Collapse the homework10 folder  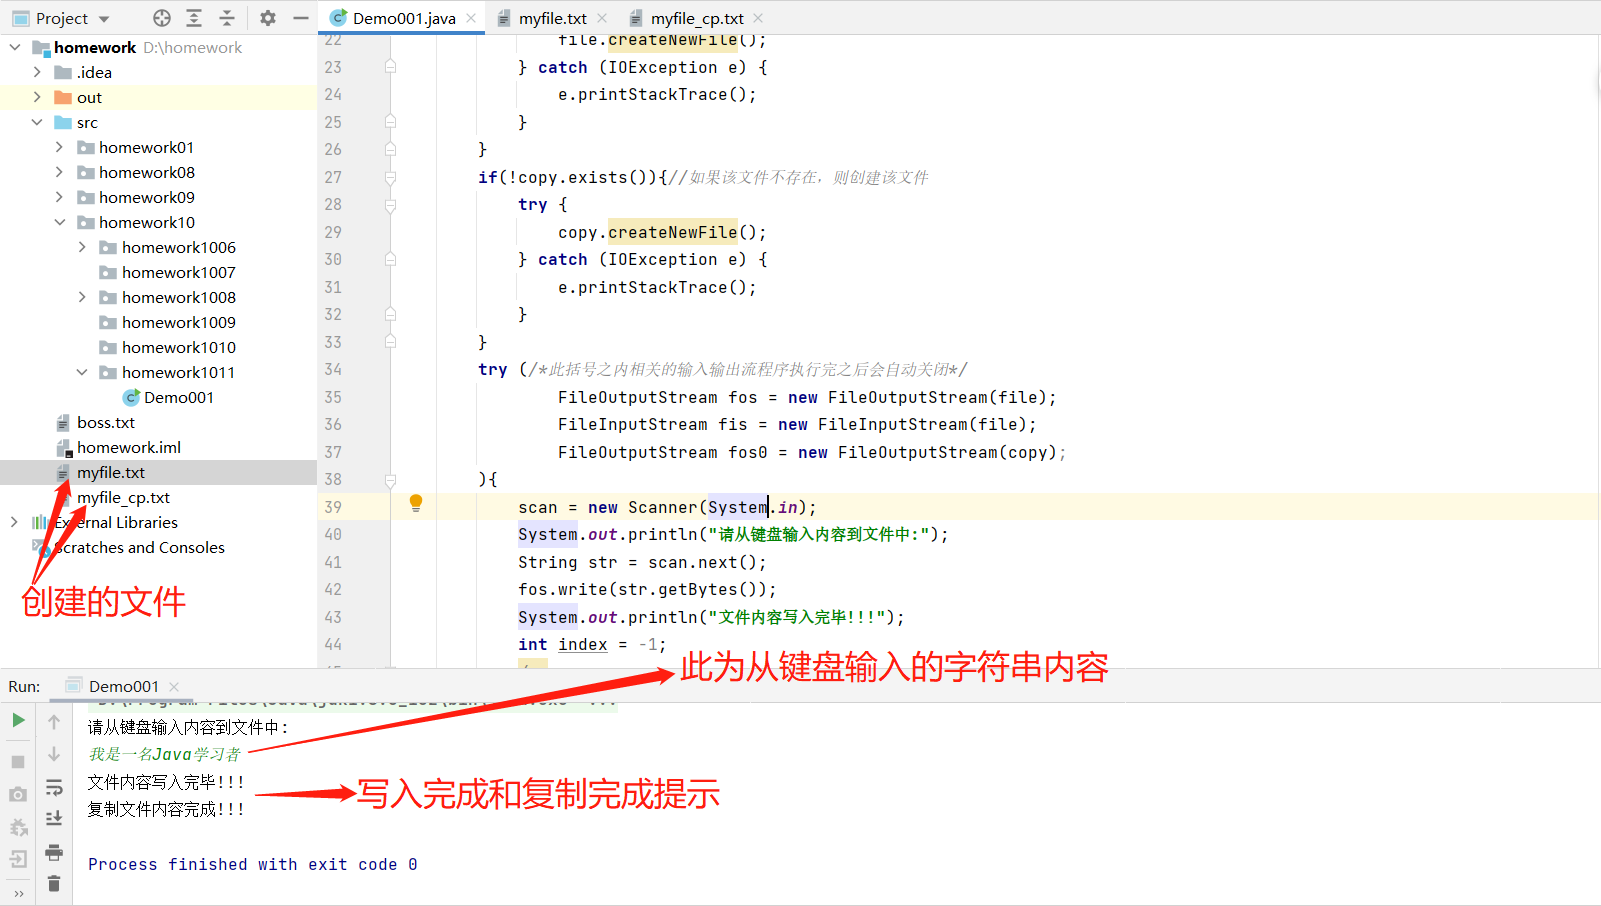coord(60,222)
